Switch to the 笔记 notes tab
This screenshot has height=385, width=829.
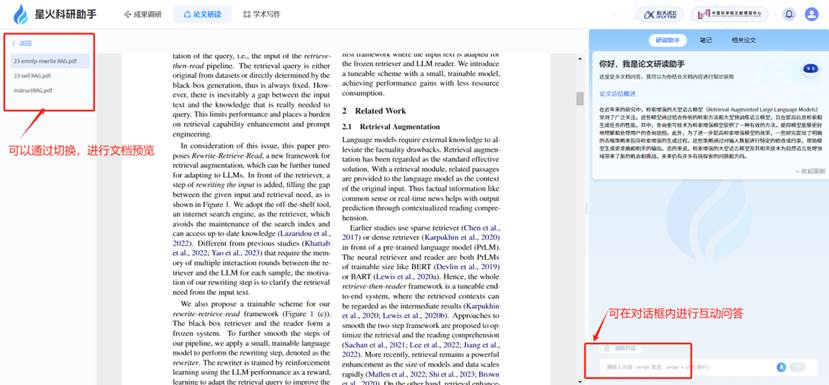pos(706,40)
